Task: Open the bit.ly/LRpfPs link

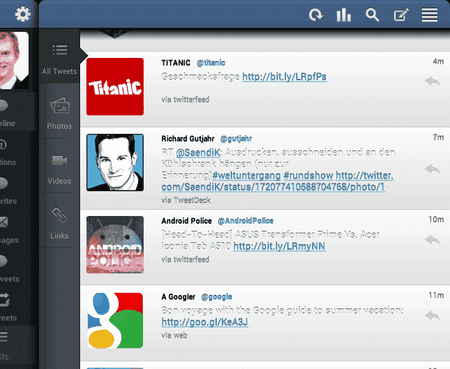Action: click(x=284, y=77)
